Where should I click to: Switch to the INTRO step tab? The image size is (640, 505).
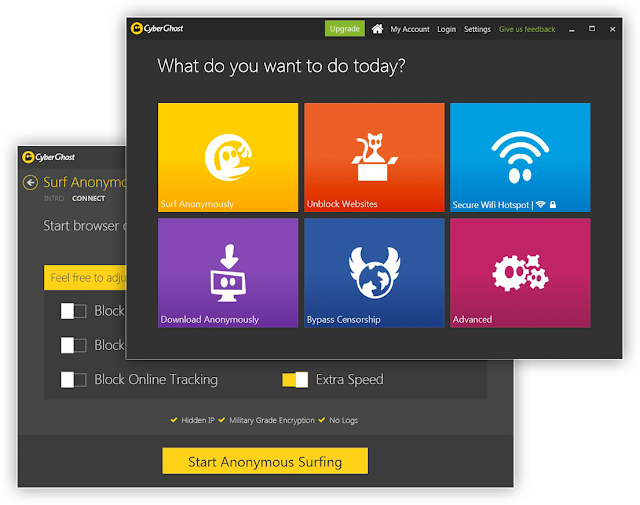point(54,198)
